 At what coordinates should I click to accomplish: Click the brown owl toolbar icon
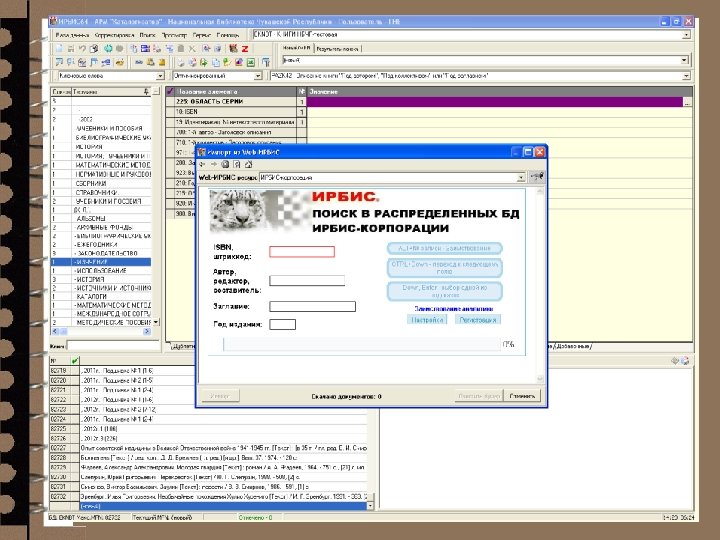(233, 48)
